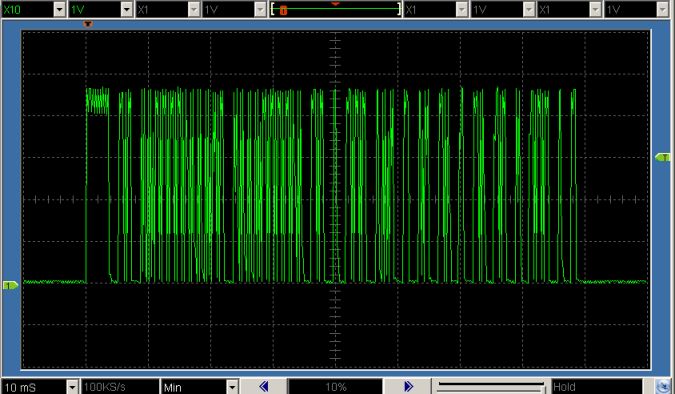The height and width of the screenshot is (394, 675).
Task: Open channel 2's greyed X1 probe dropdown
Action: (168, 9)
